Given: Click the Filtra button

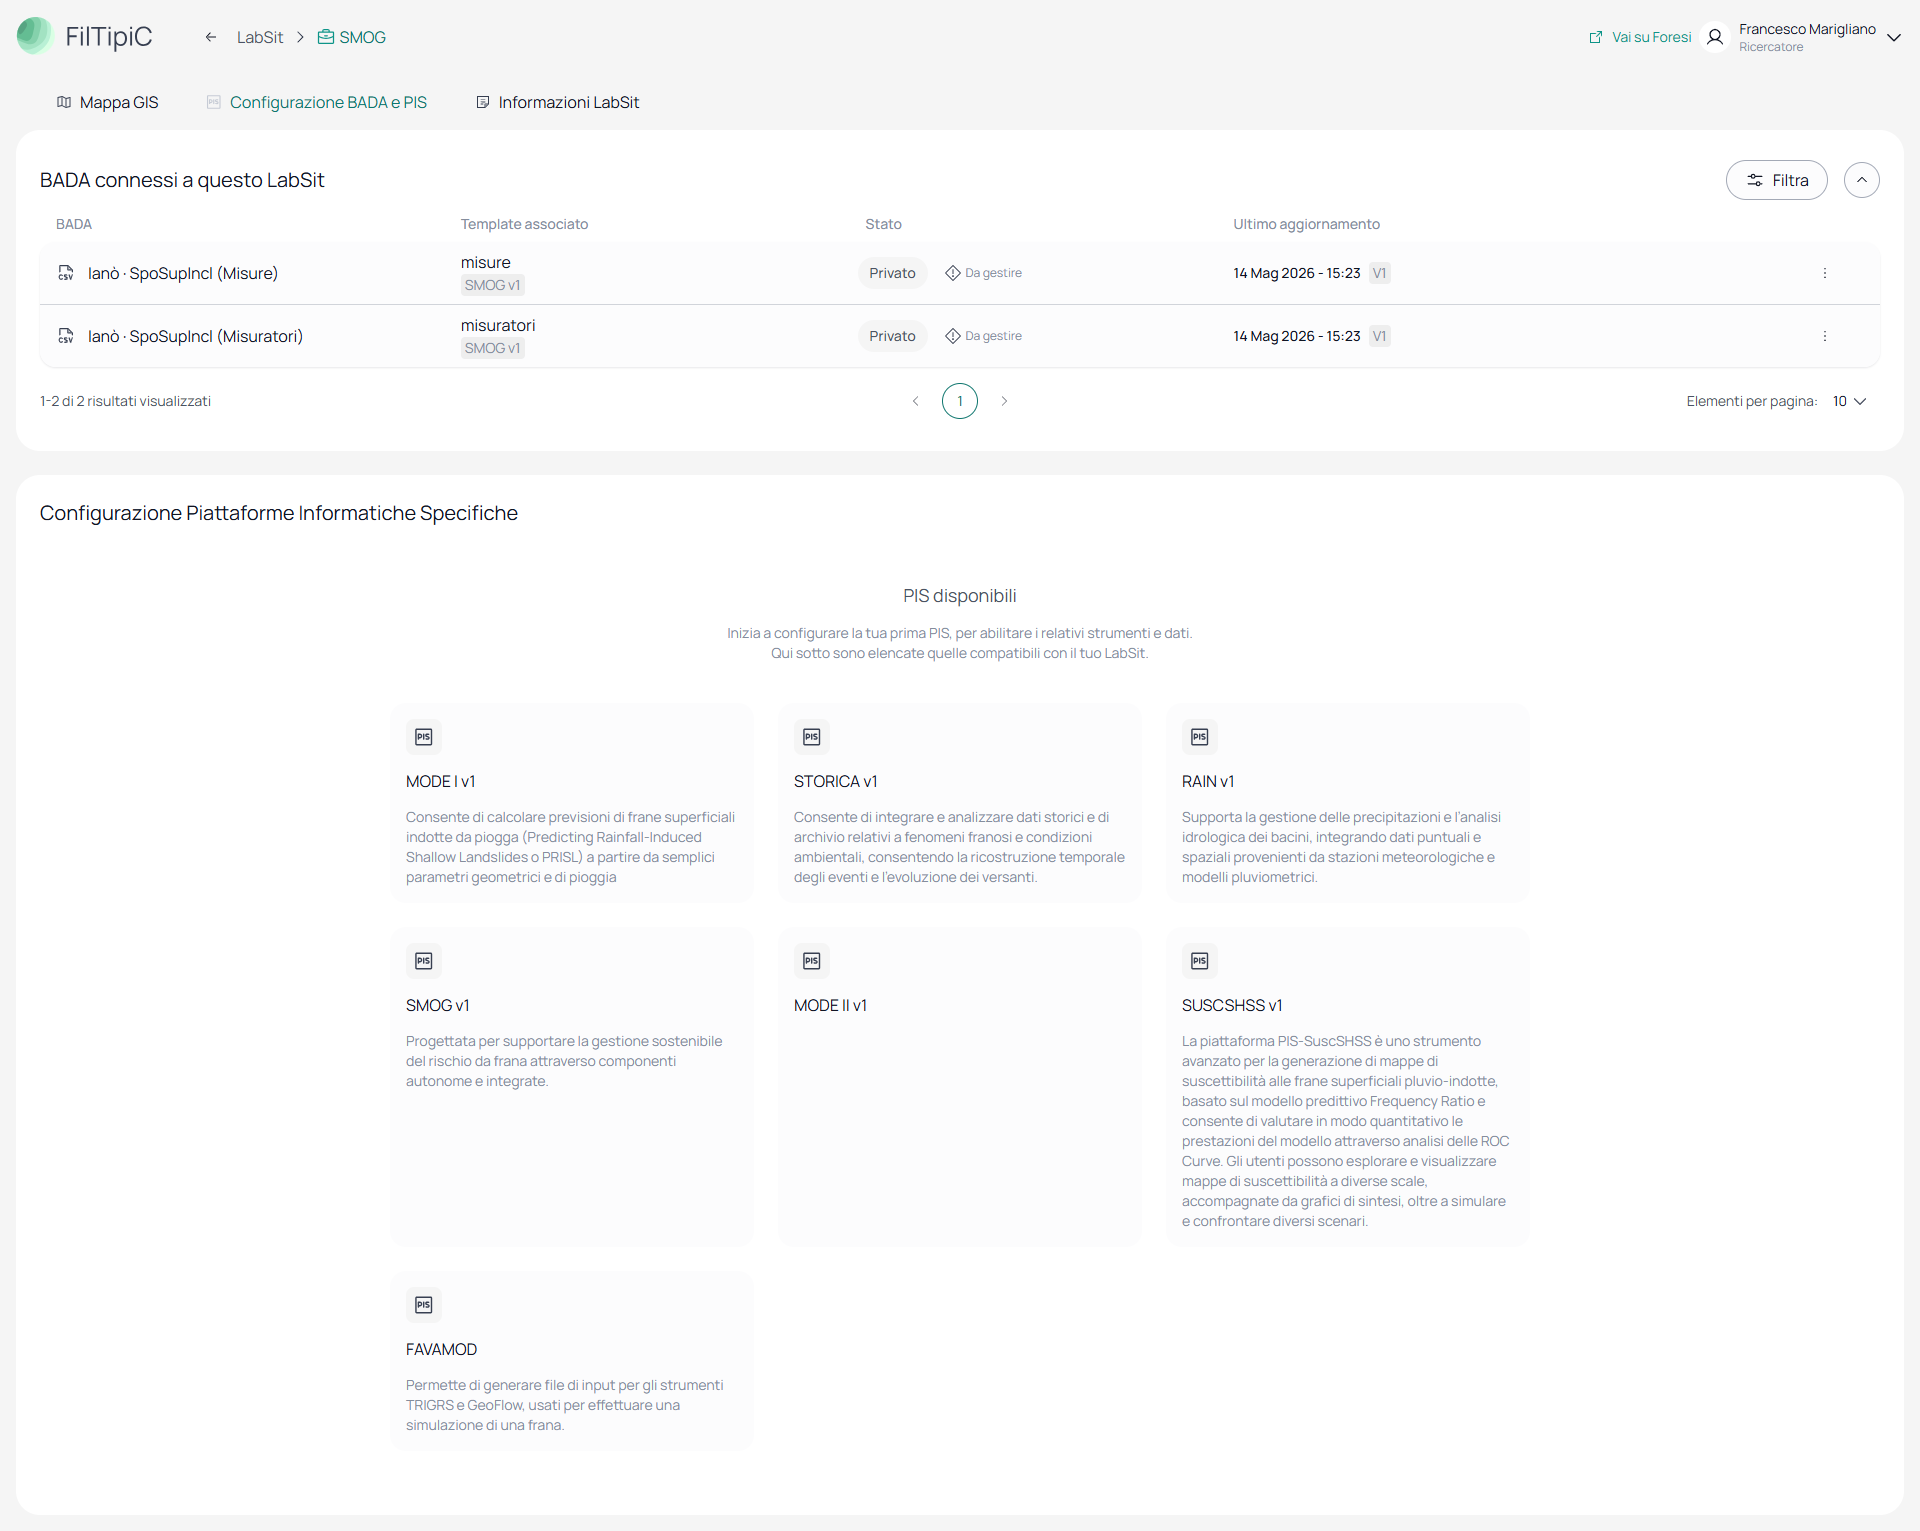Looking at the screenshot, I should click(1777, 180).
